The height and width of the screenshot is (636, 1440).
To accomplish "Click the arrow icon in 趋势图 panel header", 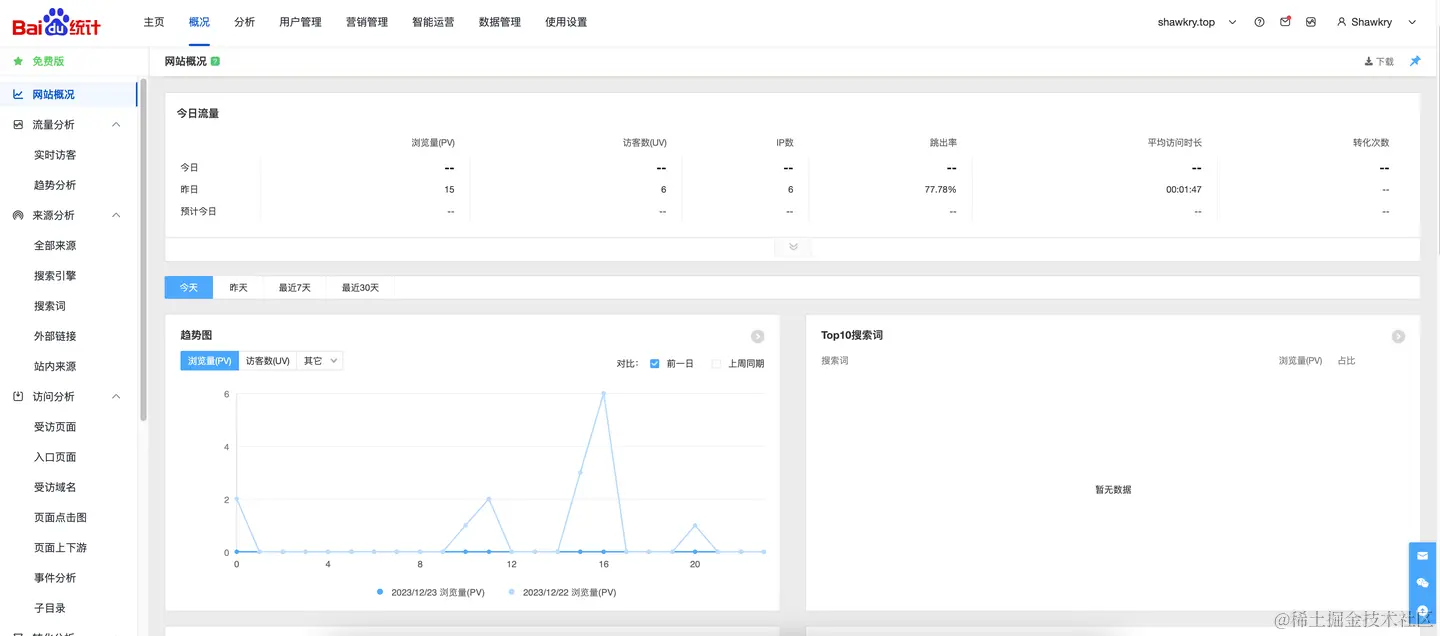I will [x=758, y=336].
